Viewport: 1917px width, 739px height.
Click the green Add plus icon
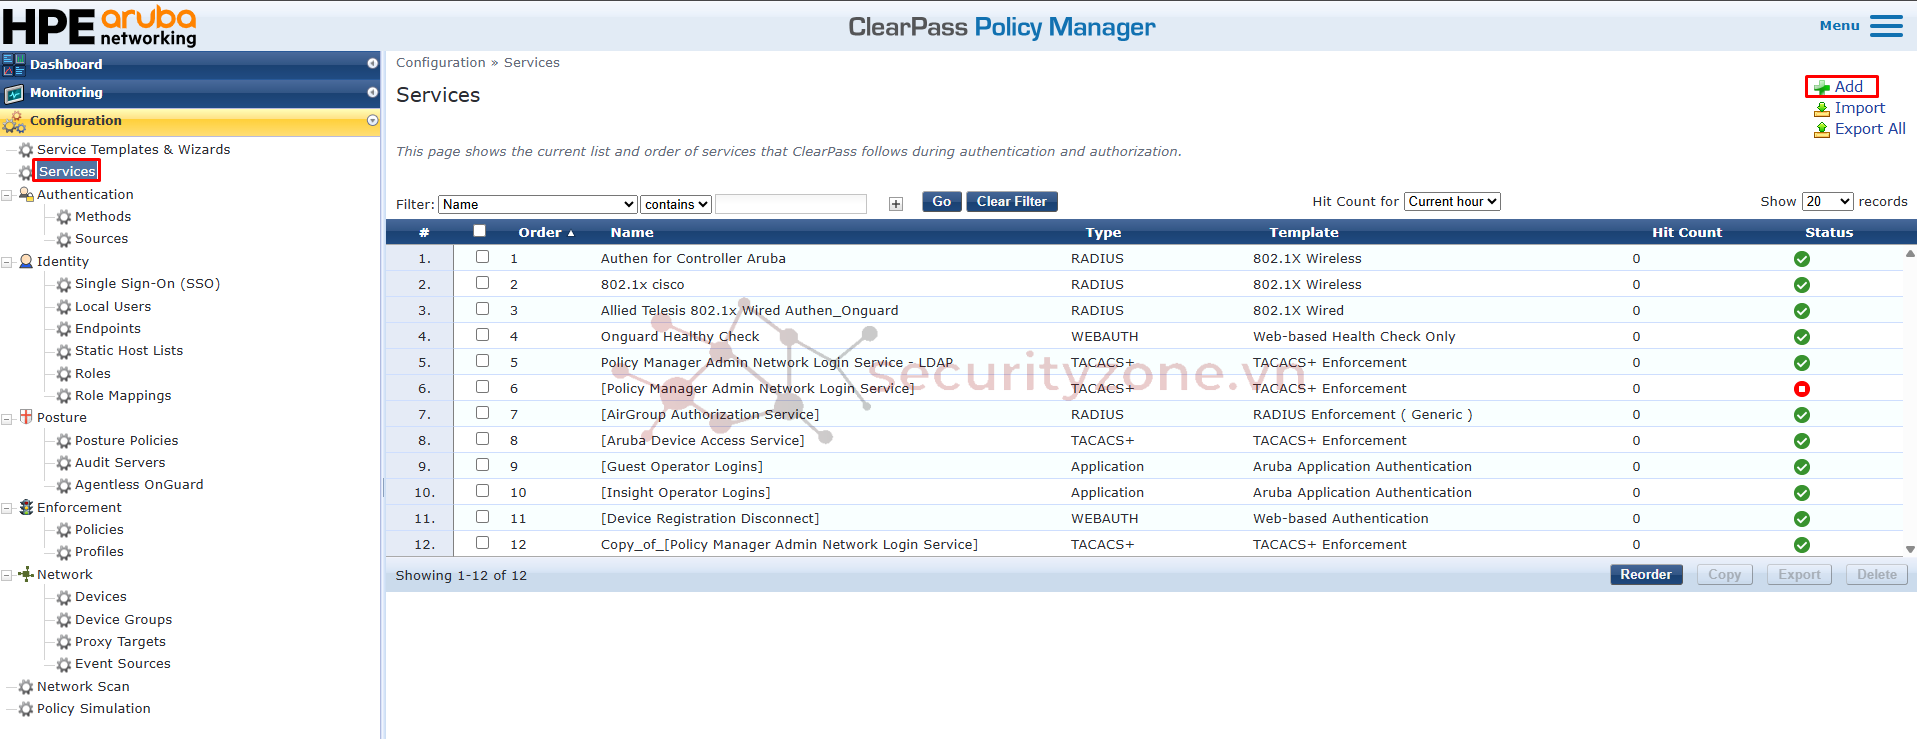(x=1822, y=88)
